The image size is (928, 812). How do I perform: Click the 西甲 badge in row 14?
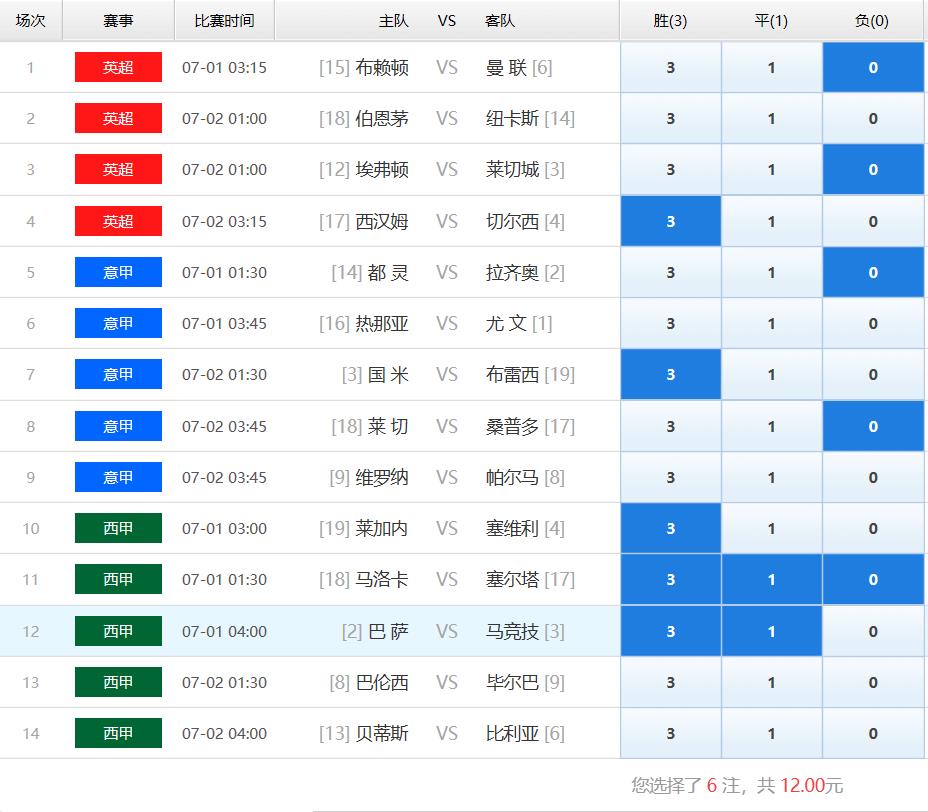[x=118, y=733]
